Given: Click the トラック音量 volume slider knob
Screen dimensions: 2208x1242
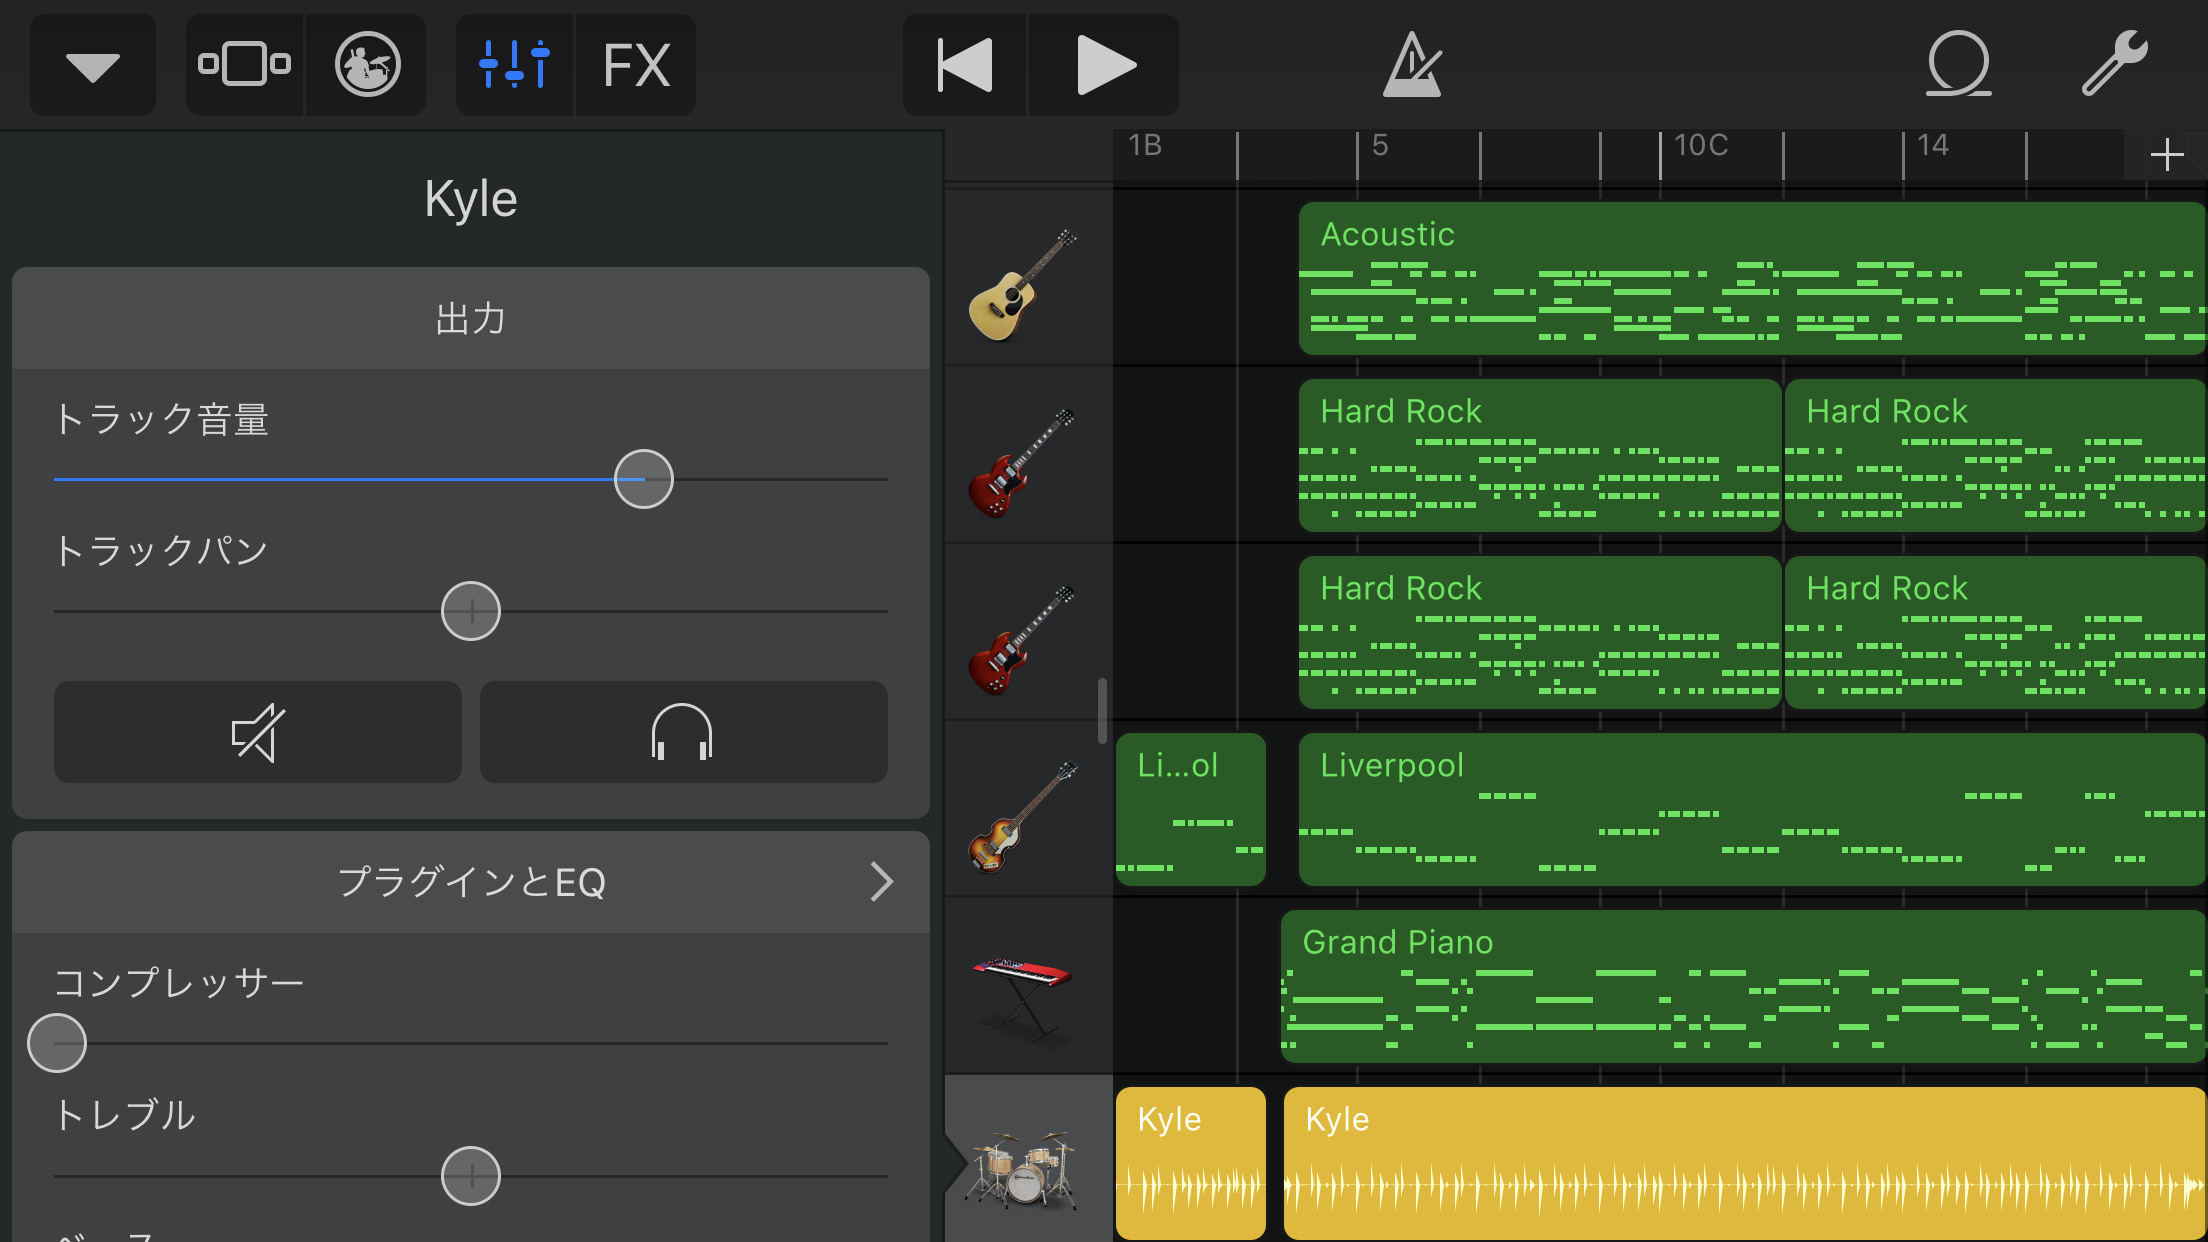Looking at the screenshot, I should [x=643, y=479].
